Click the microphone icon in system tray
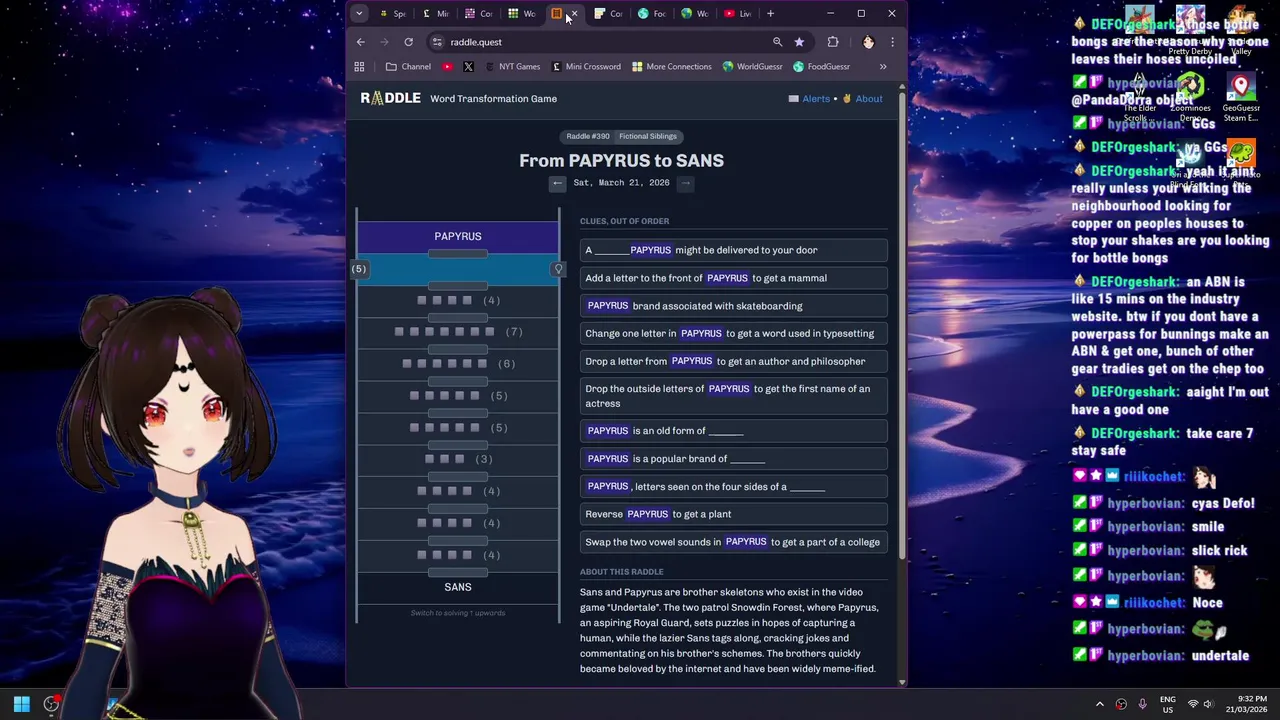 [x=1142, y=704]
